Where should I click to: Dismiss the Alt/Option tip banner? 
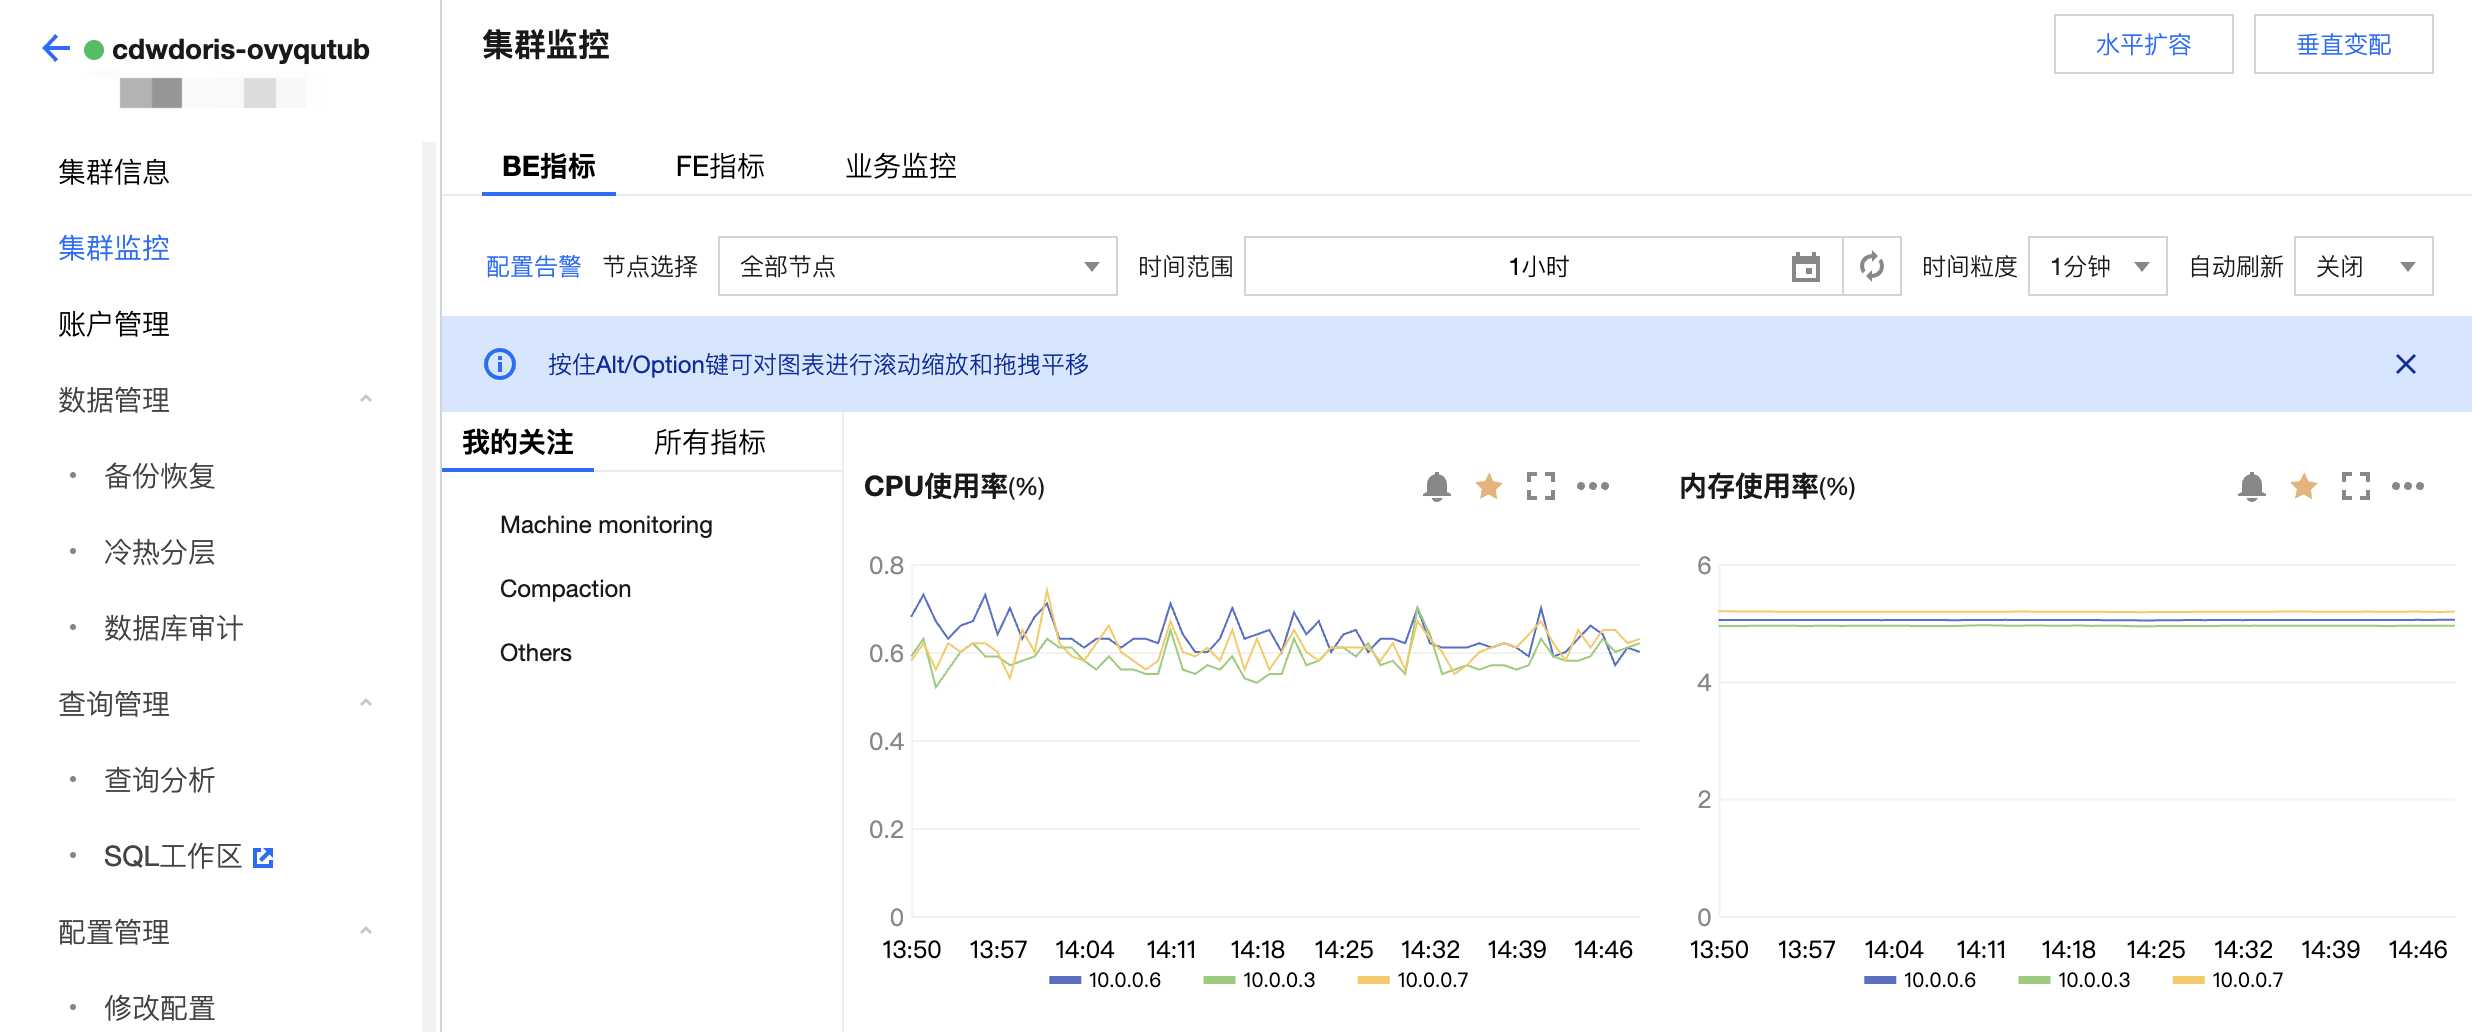[2405, 364]
